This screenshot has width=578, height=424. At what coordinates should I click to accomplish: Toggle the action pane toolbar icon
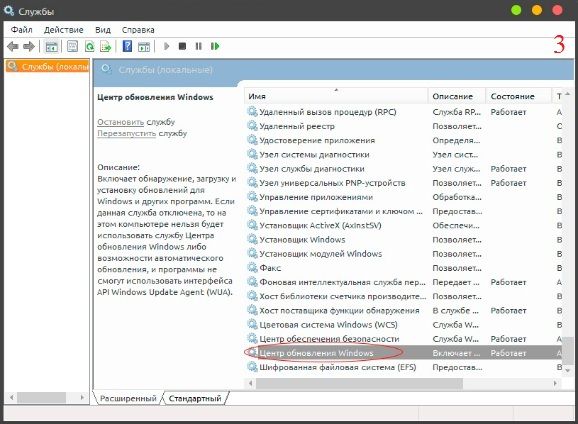pyautogui.click(x=144, y=46)
